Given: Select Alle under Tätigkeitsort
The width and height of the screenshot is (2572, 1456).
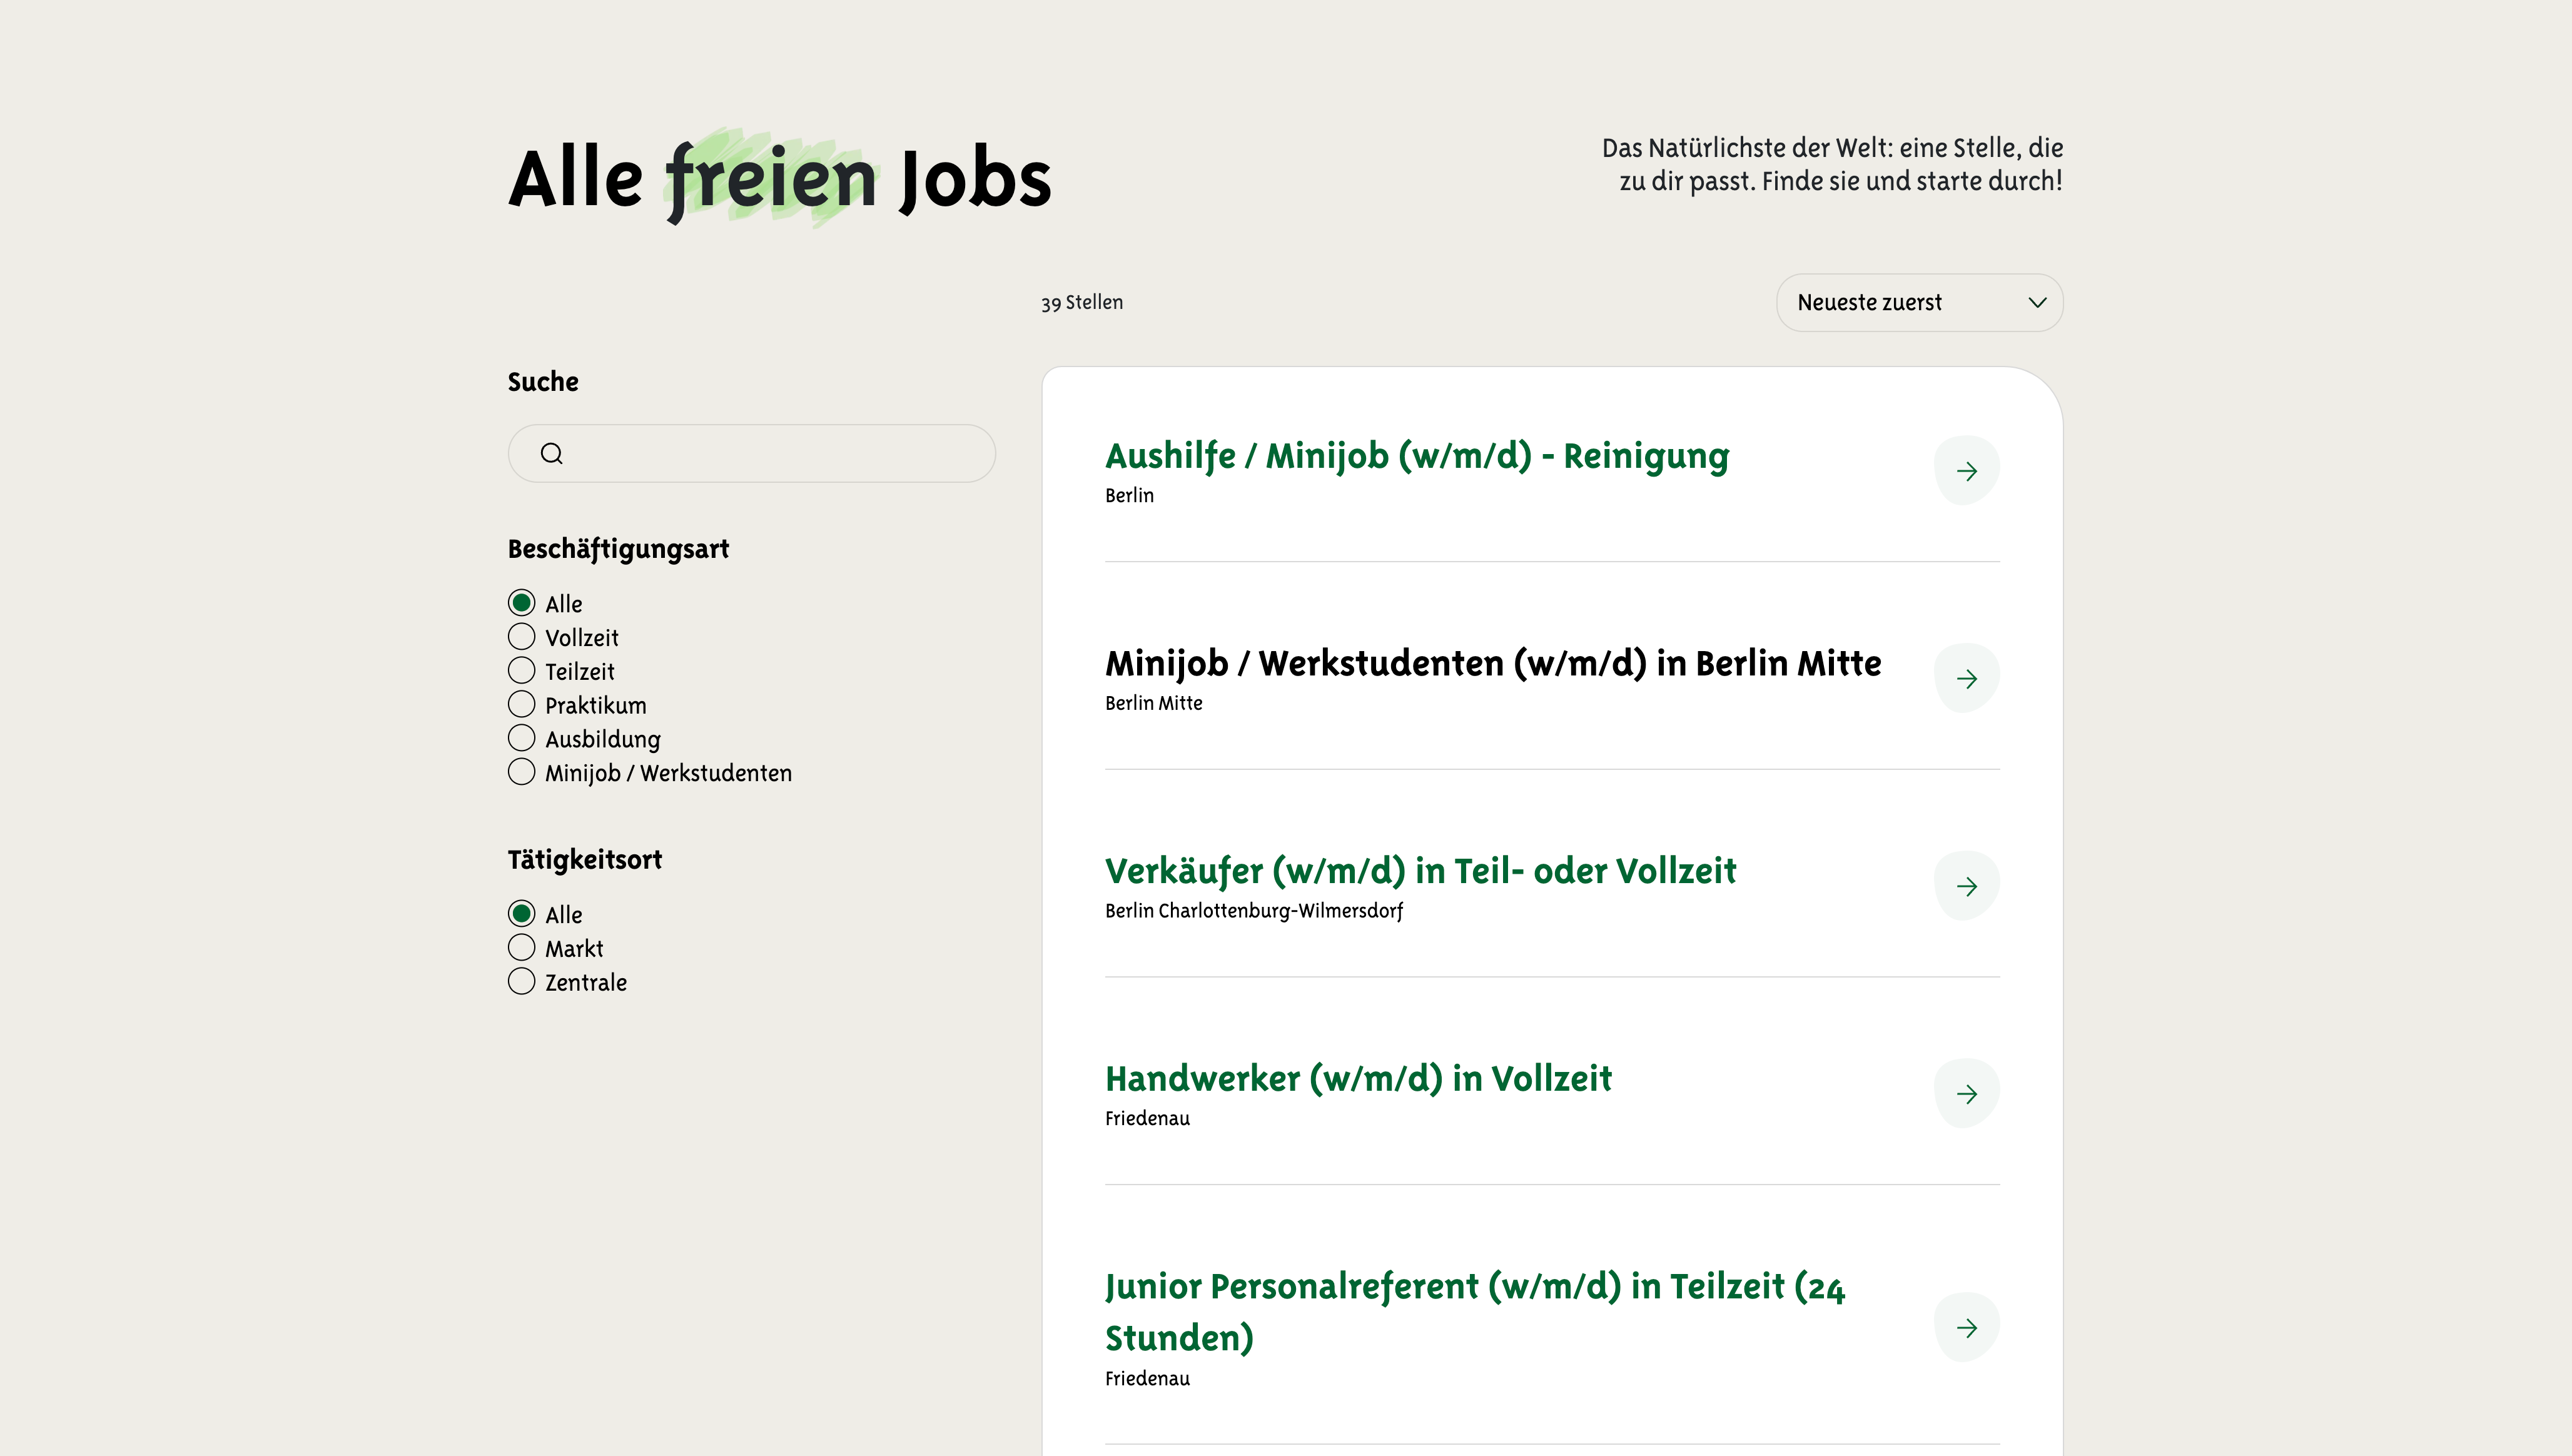Looking at the screenshot, I should pyautogui.click(x=521, y=914).
